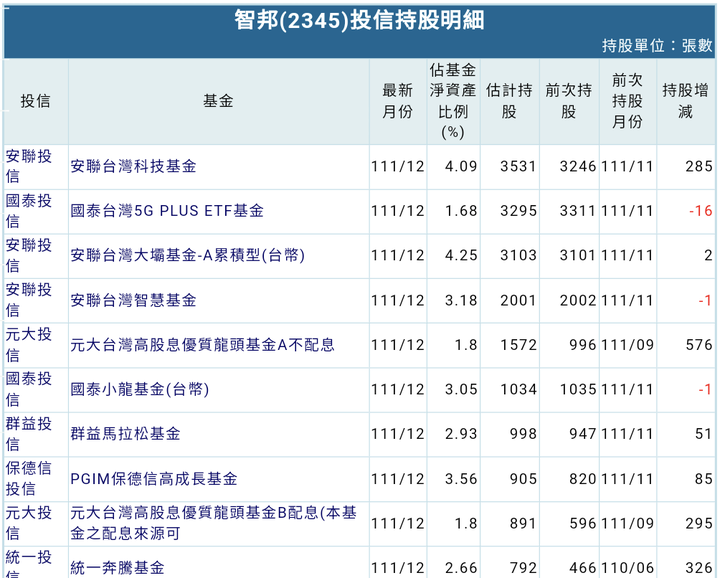Select the estimated holding value 3103

[x=518, y=255]
